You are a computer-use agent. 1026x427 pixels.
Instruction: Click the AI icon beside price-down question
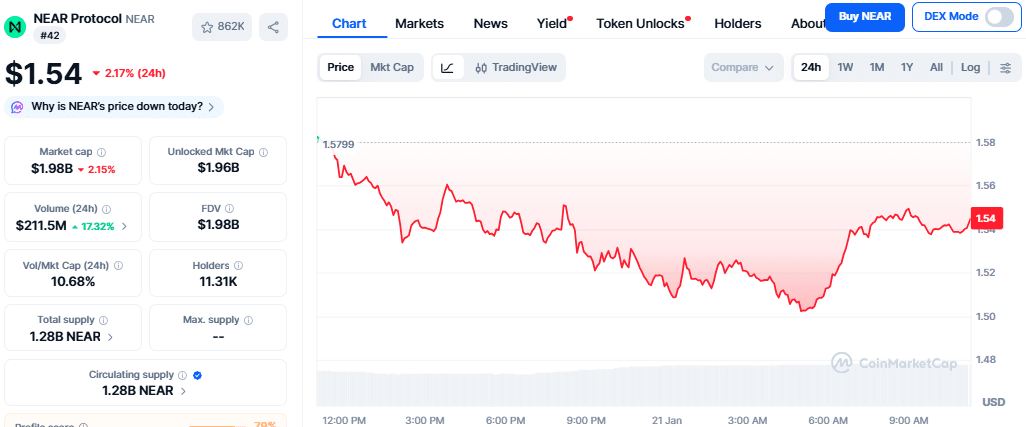pyautogui.click(x=18, y=107)
